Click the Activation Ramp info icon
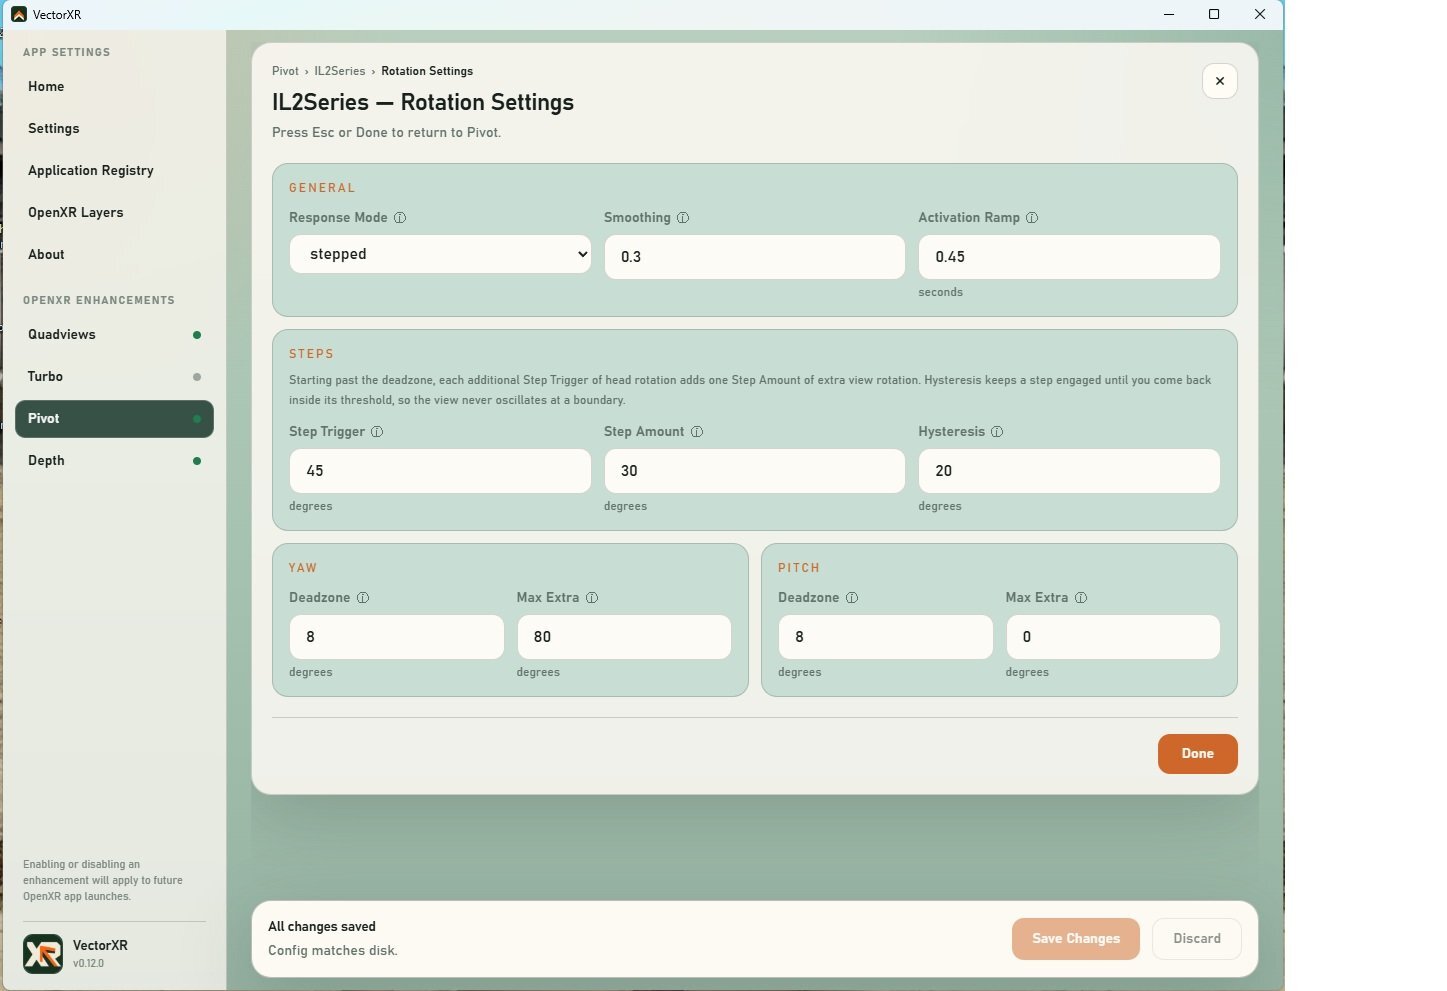Viewport: 1447px width, 991px height. point(1032,218)
